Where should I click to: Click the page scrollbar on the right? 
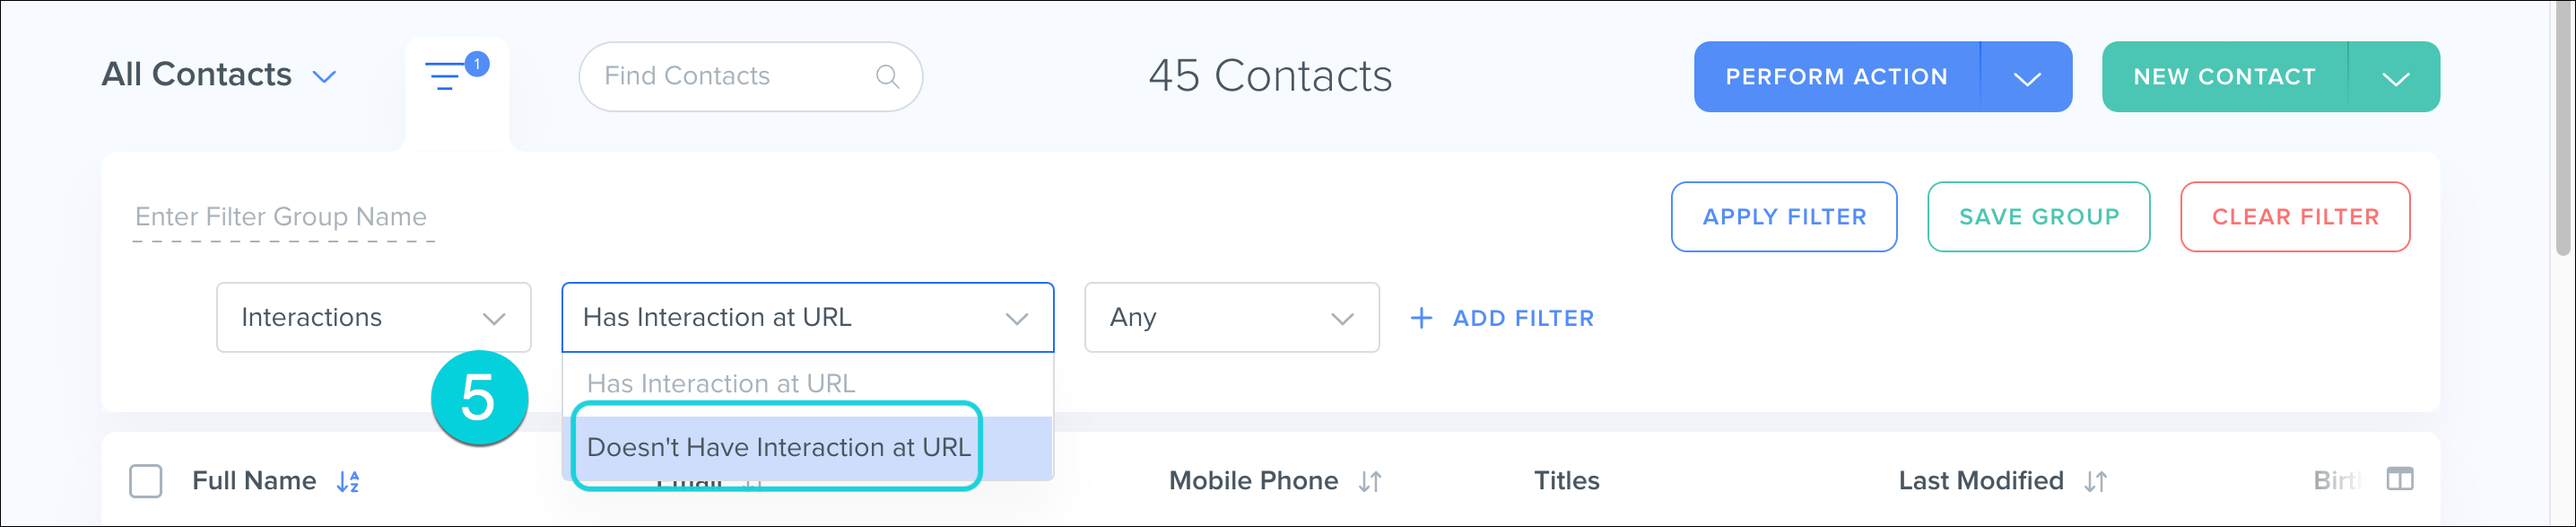[2563, 130]
